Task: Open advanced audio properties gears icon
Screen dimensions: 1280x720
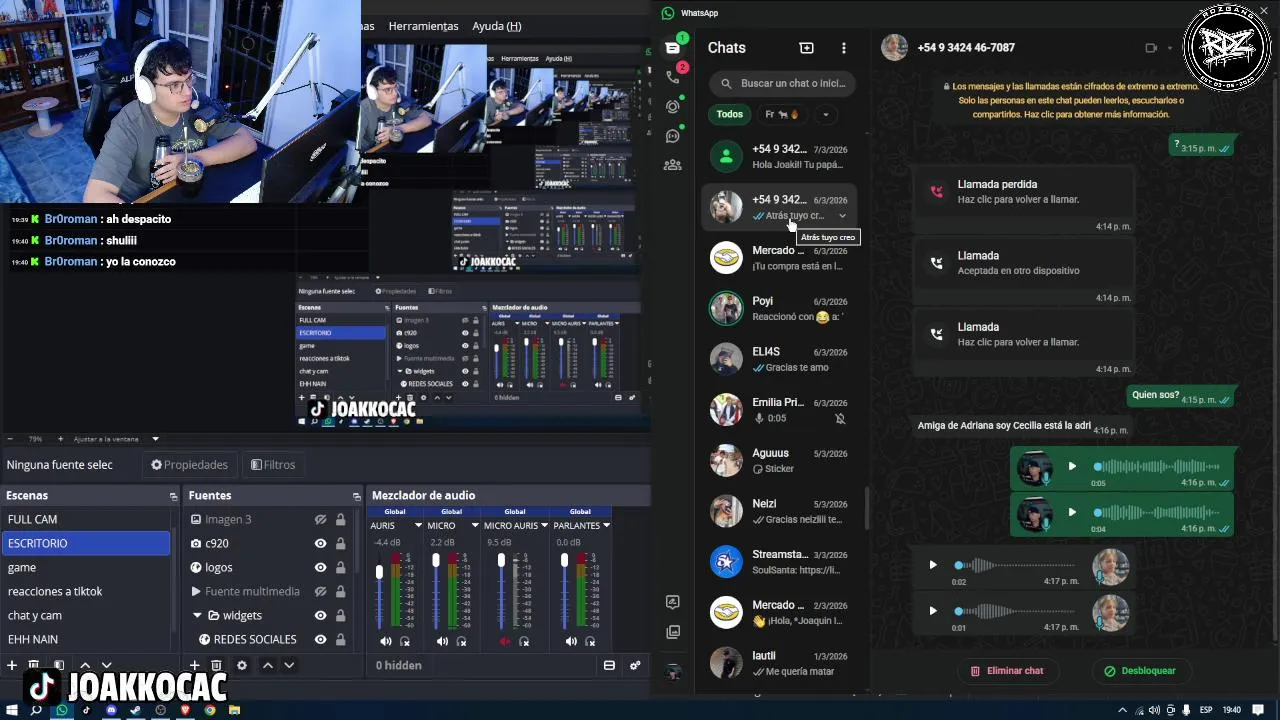Action: coord(634,665)
